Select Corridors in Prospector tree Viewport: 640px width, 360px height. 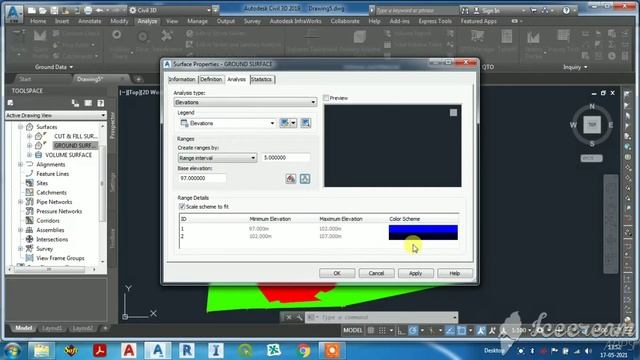pos(48,221)
